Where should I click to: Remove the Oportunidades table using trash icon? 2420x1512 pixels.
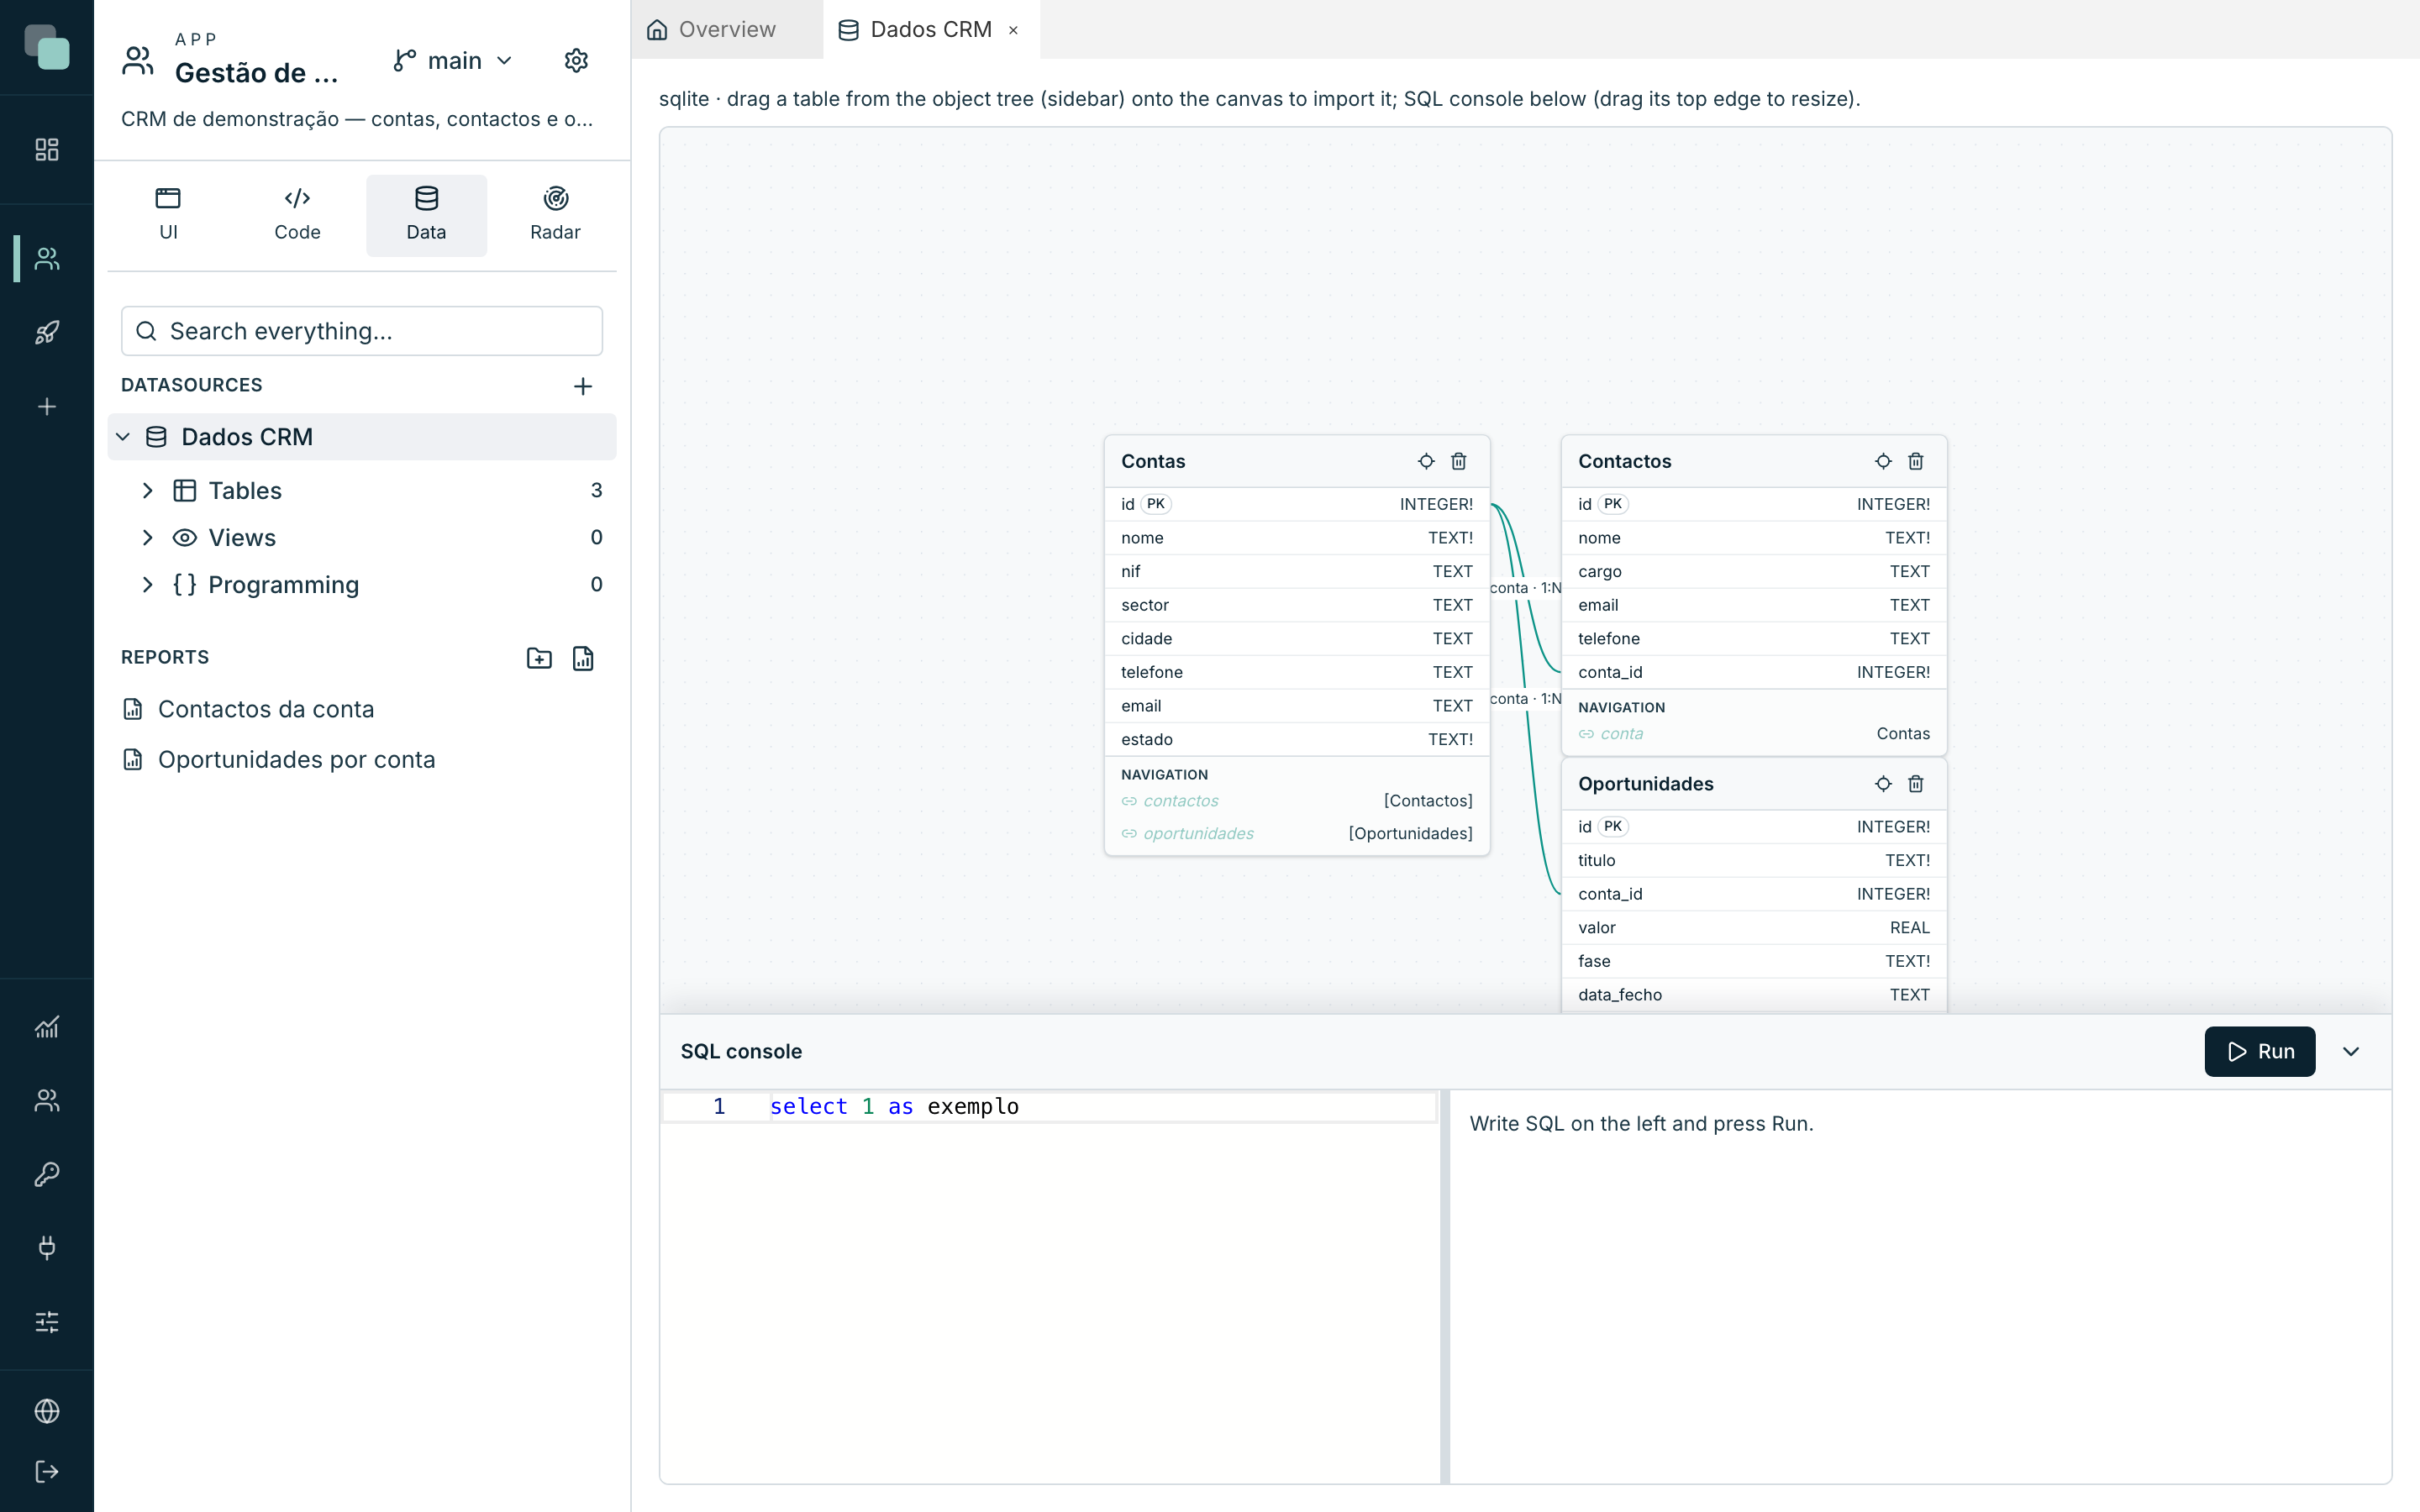point(1916,784)
